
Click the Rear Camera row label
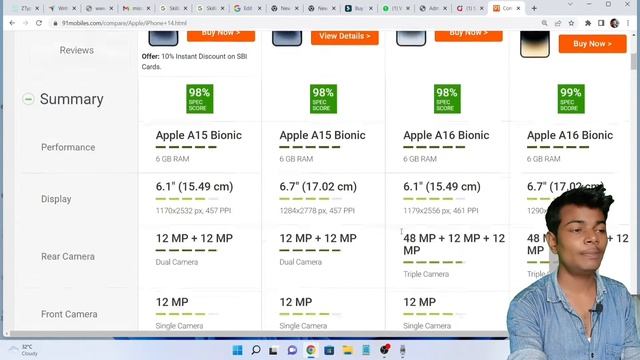tap(68, 257)
